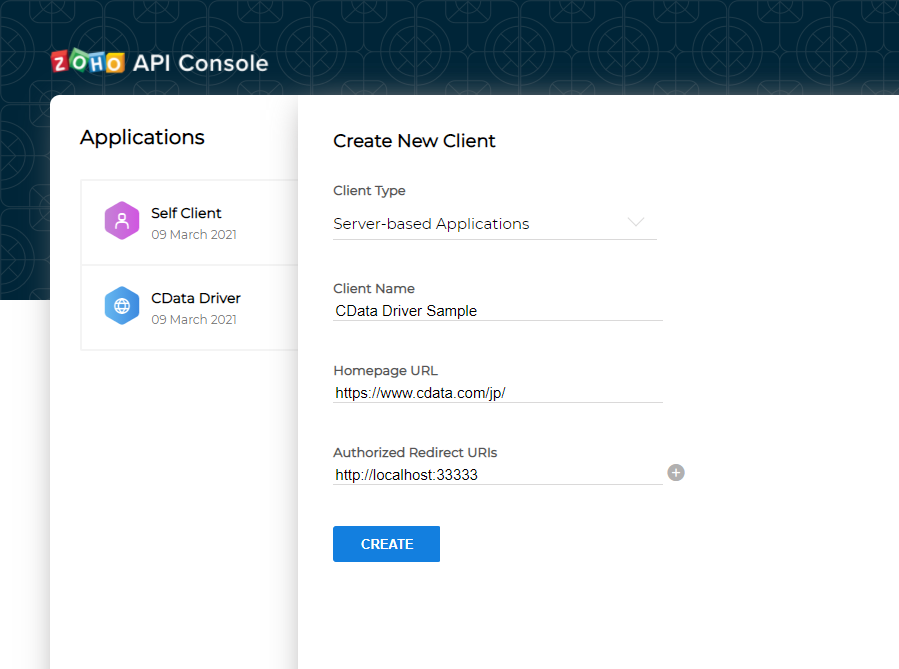Click the API Console title text
Viewport: 899px width, 669px height.
201,63
